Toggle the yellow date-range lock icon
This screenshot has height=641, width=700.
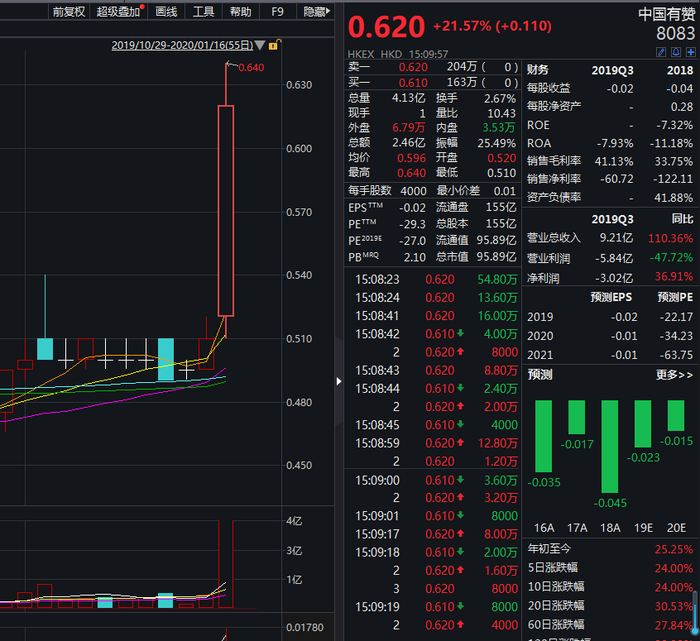pos(273,45)
